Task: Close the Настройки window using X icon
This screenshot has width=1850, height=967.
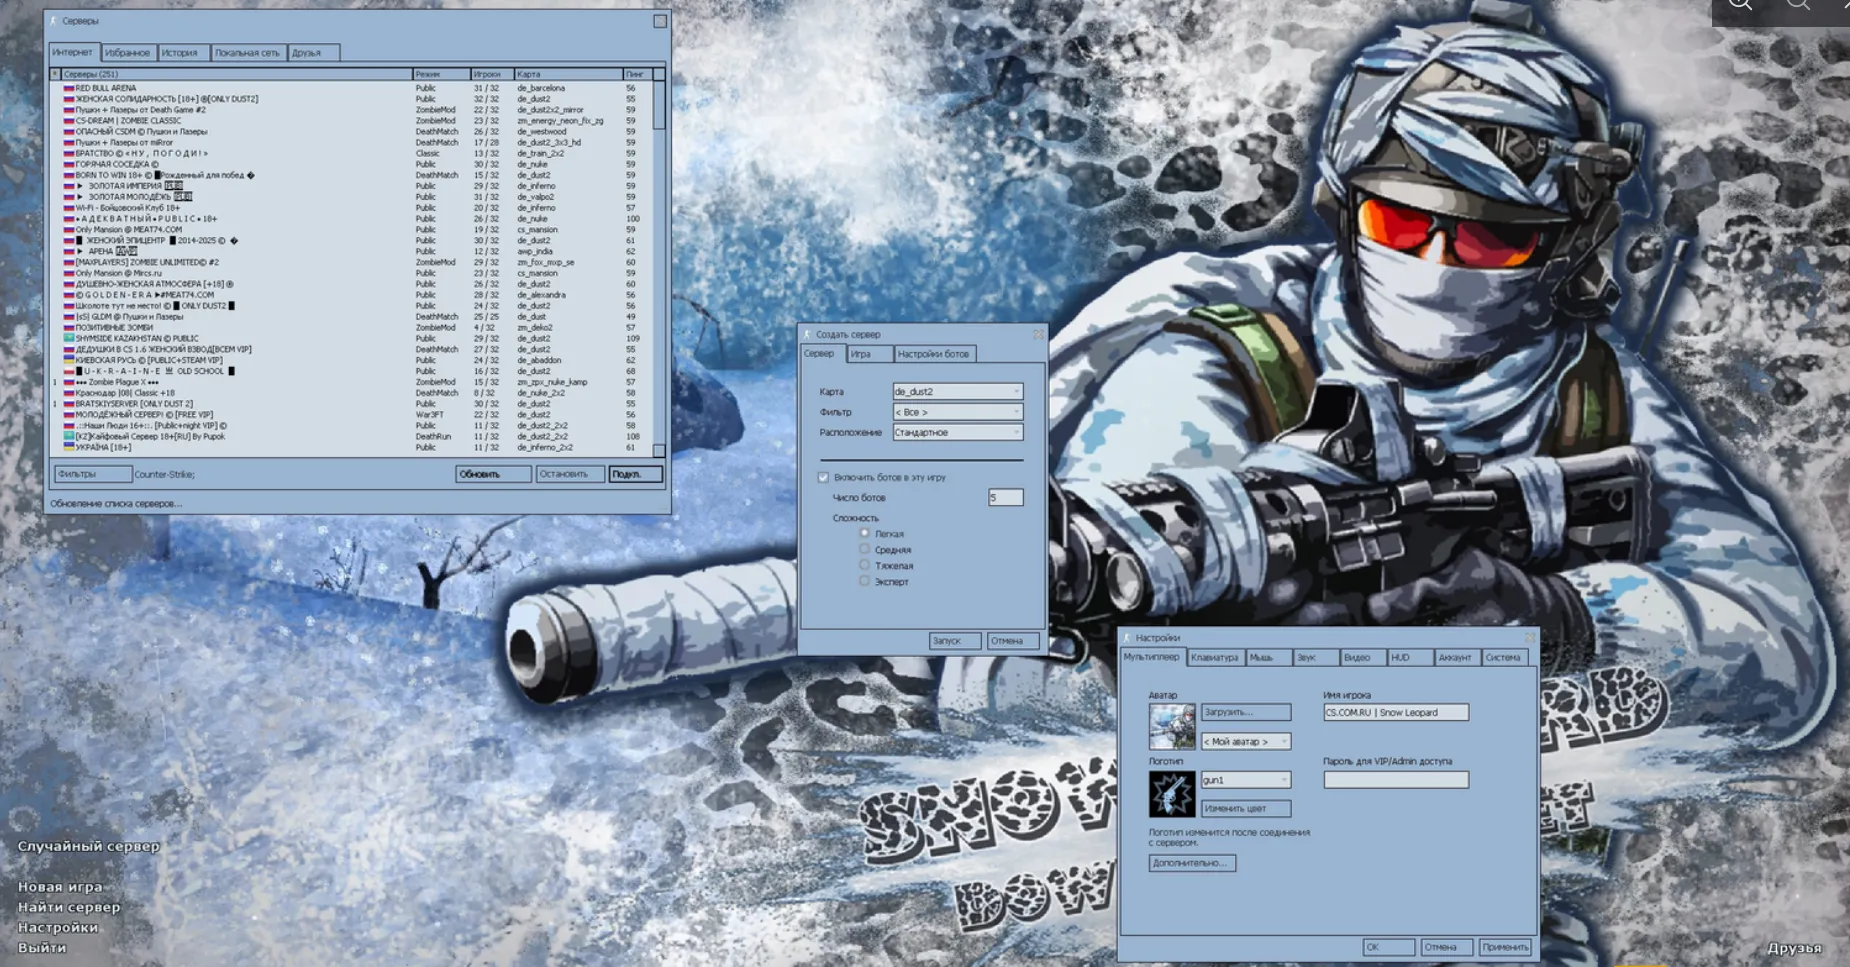Action: (1529, 638)
